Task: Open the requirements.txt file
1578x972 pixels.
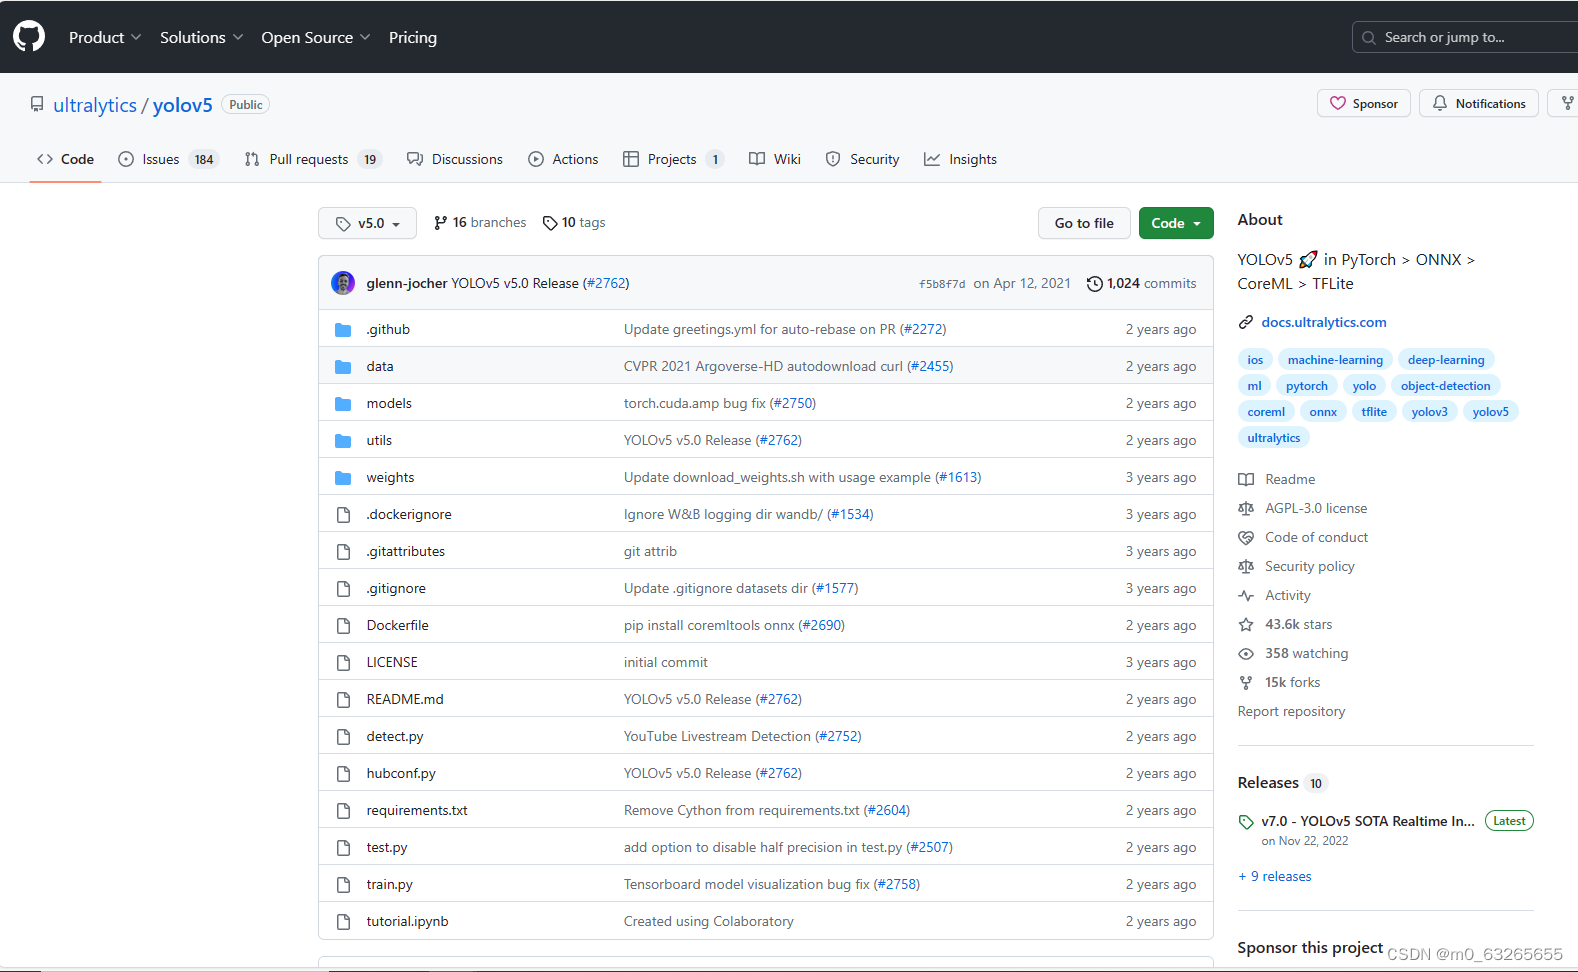Action: (417, 811)
